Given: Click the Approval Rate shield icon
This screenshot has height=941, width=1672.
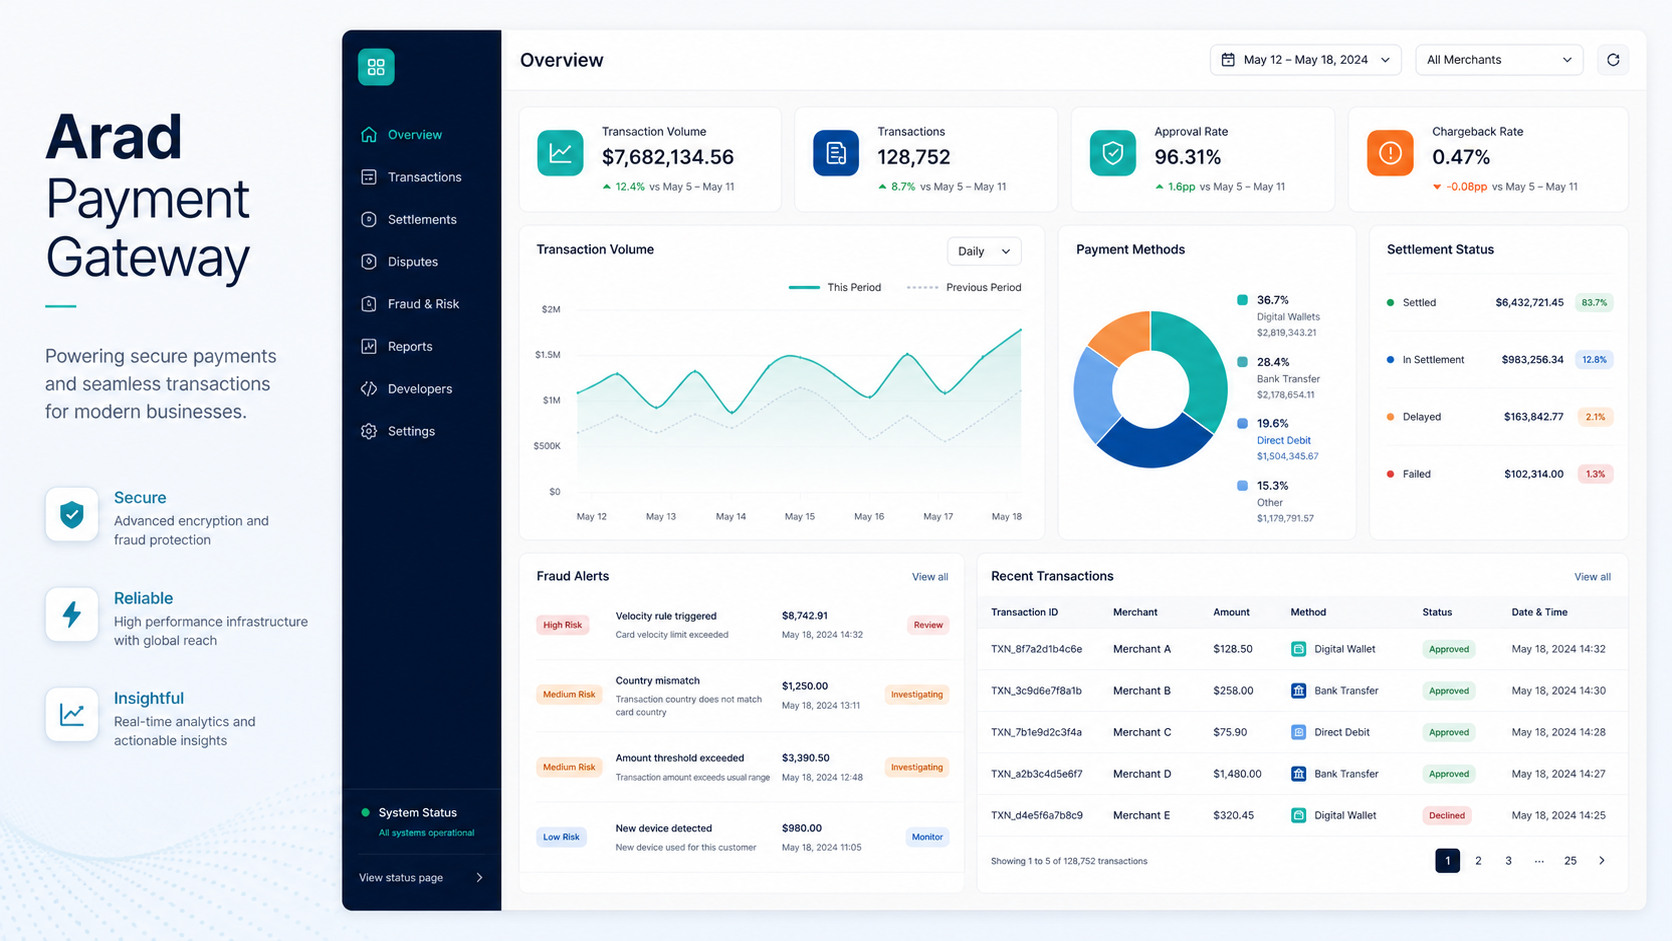Looking at the screenshot, I should coord(1112,153).
